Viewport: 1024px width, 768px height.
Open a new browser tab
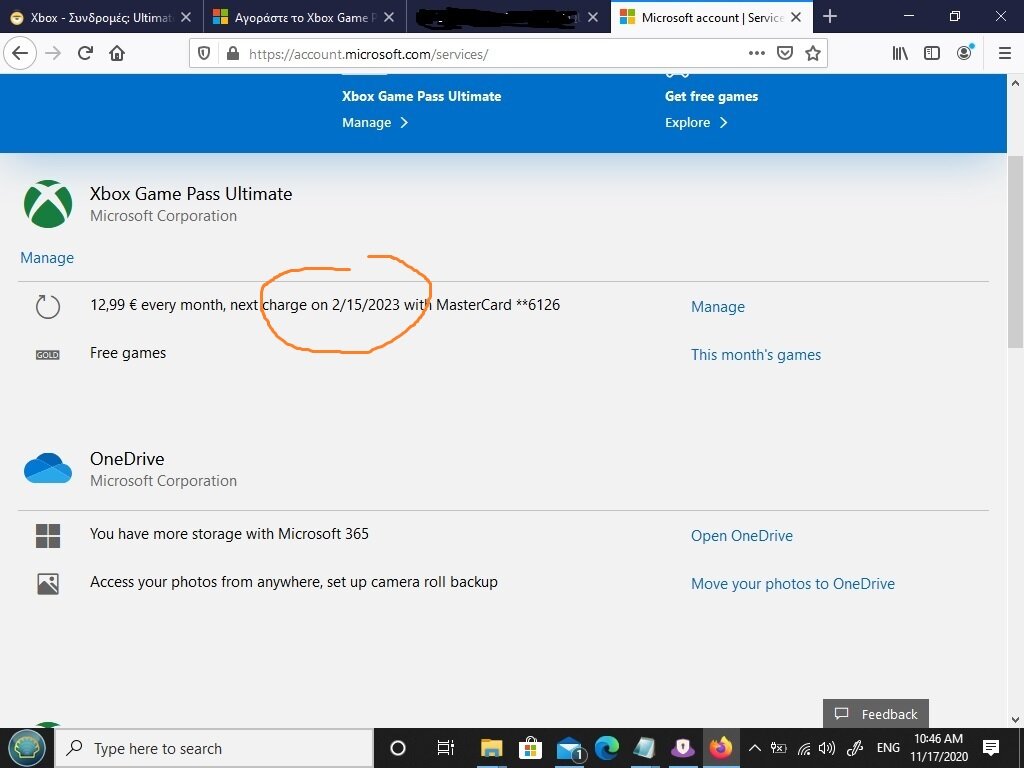pyautogui.click(x=829, y=17)
